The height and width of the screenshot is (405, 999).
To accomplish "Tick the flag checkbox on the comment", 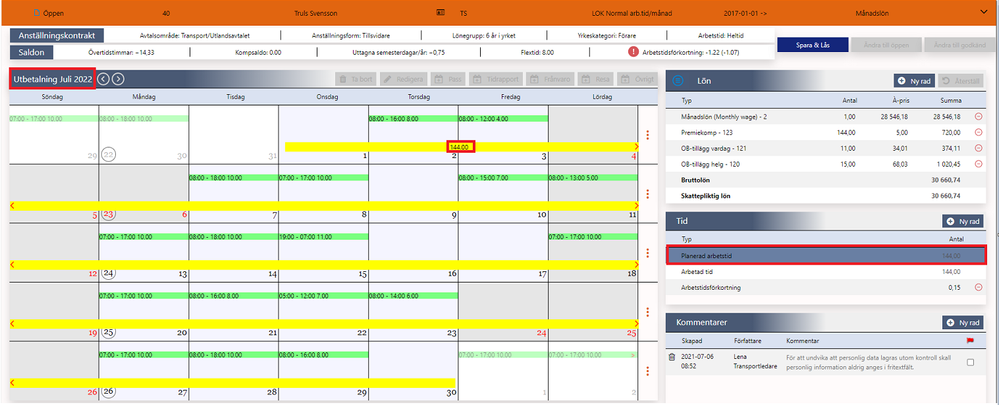I will [x=970, y=362].
